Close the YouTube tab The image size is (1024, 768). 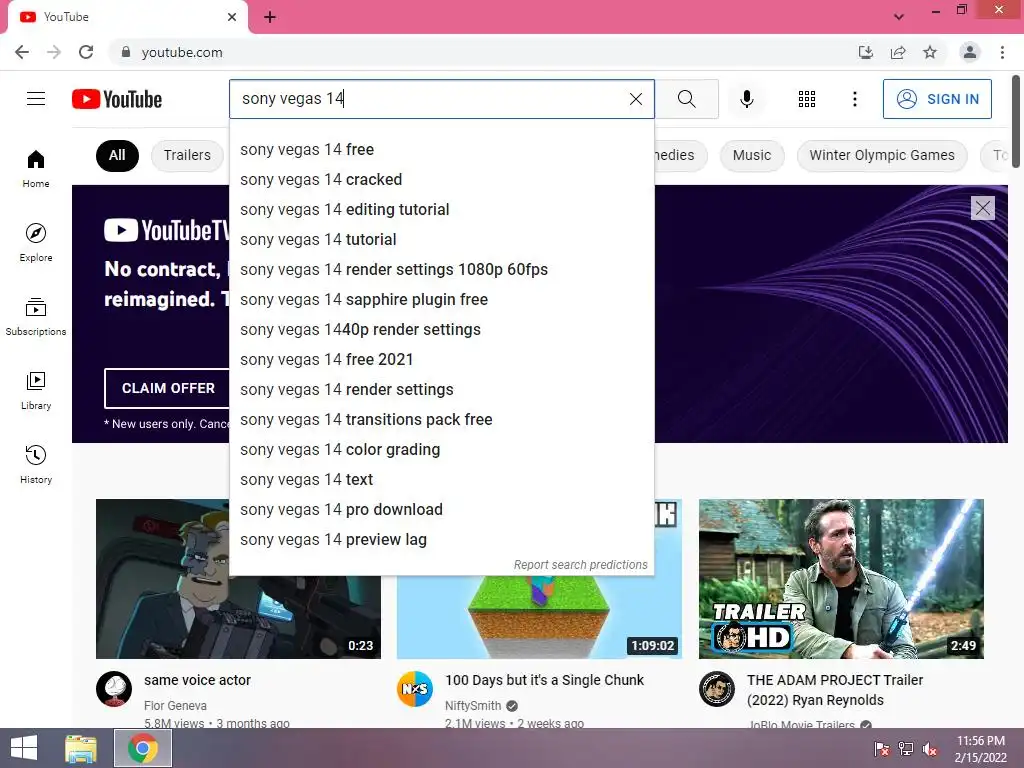point(232,17)
